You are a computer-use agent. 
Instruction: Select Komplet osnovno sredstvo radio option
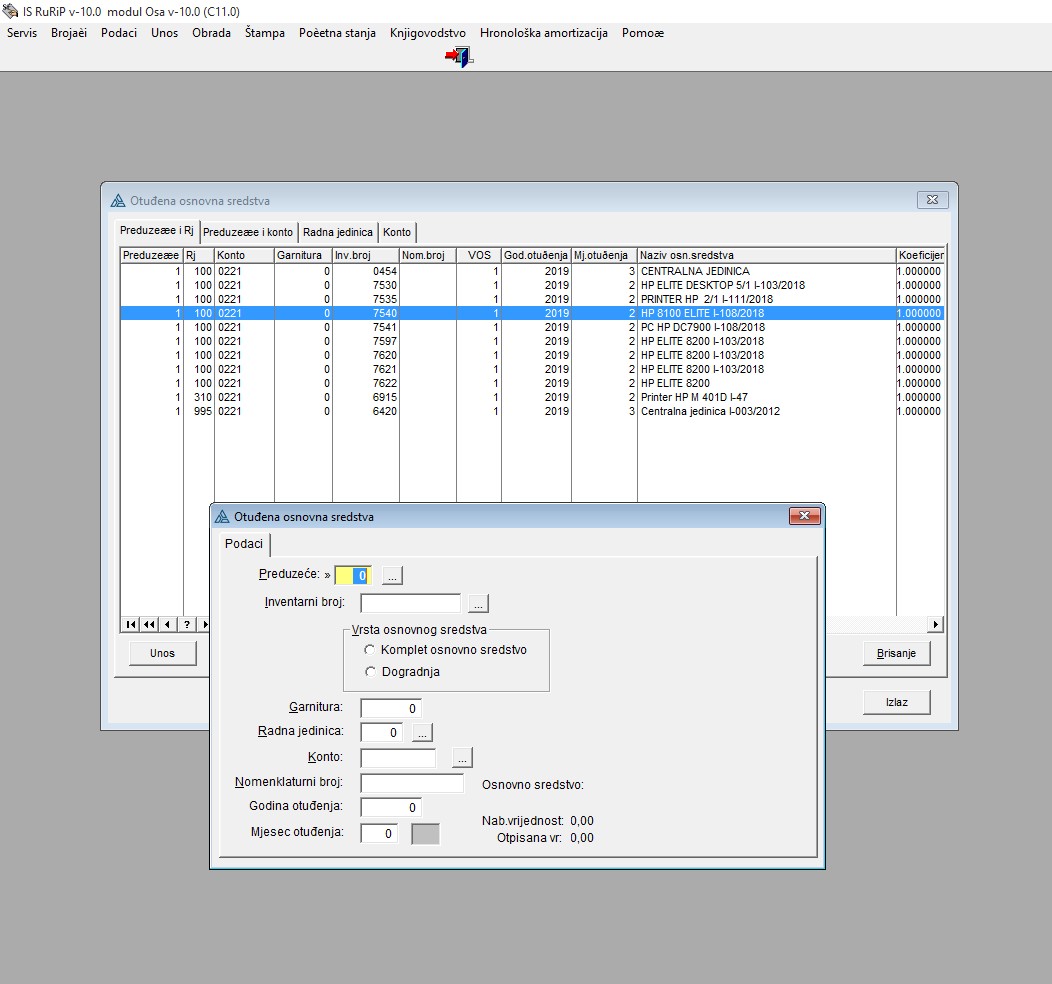pos(370,650)
